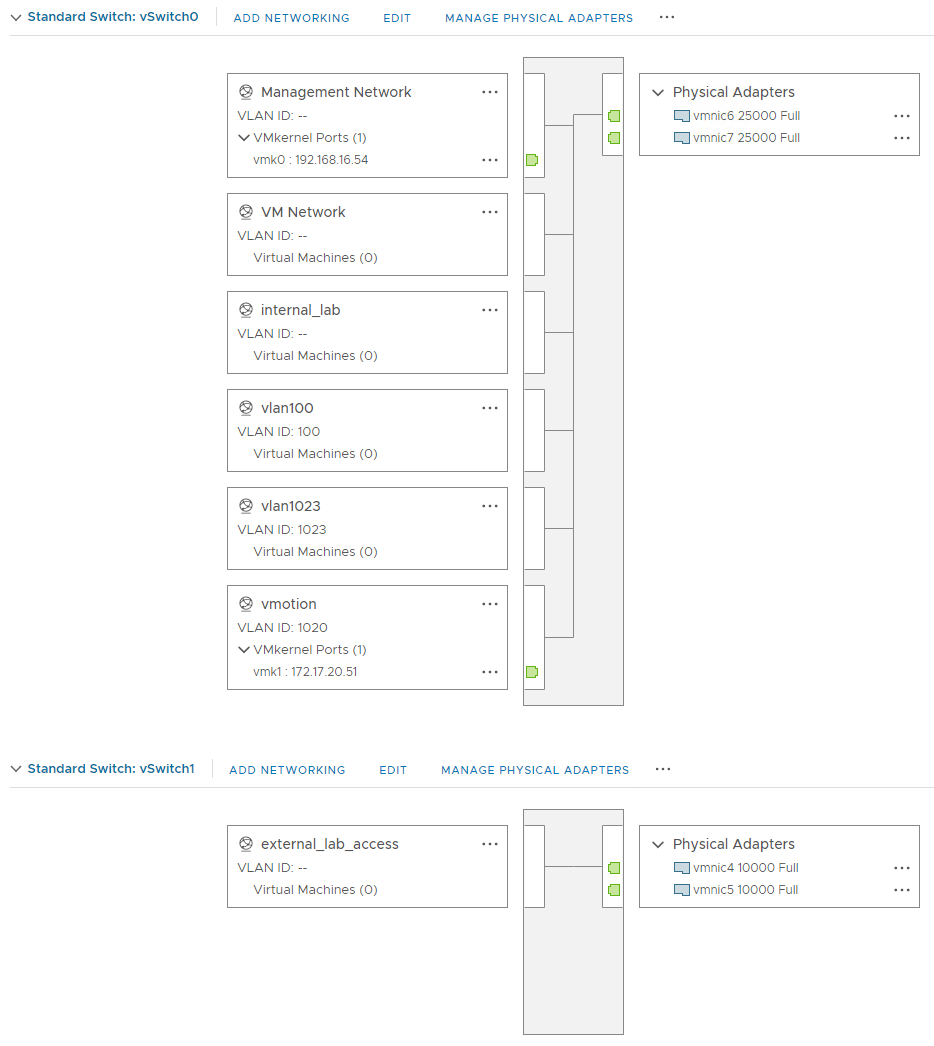Screen dimensions: 934x1046
Task: Open the ellipsis menu next to vmnic6
Action: pos(902,115)
